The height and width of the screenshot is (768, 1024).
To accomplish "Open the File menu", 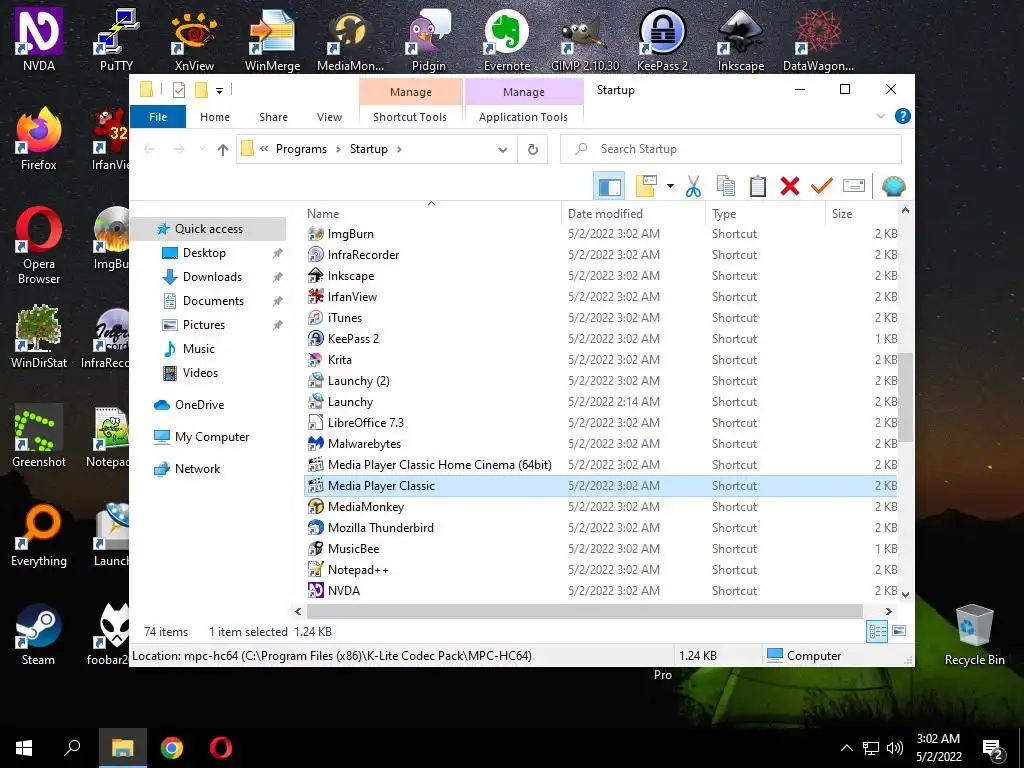I will pos(158,117).
